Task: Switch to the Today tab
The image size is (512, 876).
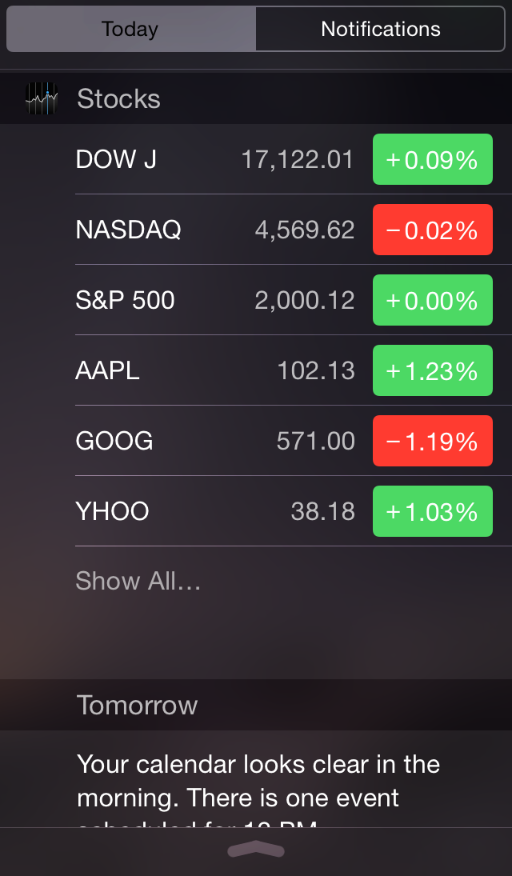Action: click(130, 29)
